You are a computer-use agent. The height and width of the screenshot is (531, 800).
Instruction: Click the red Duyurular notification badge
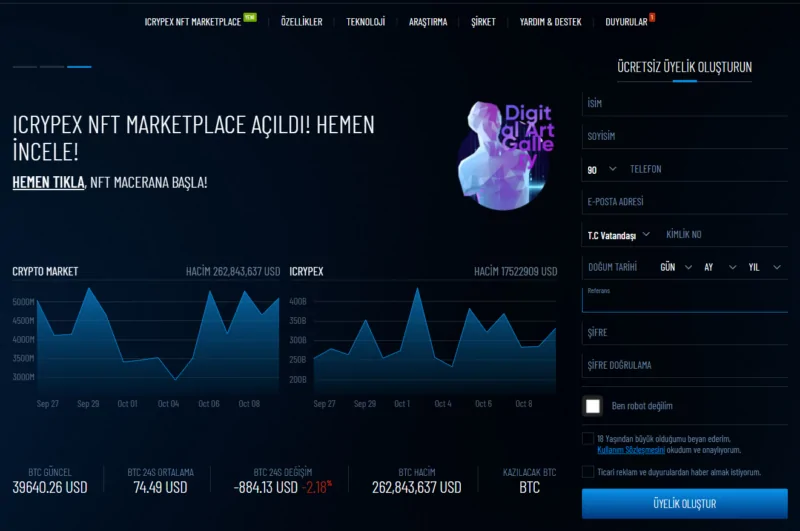[x=652, y=17]
